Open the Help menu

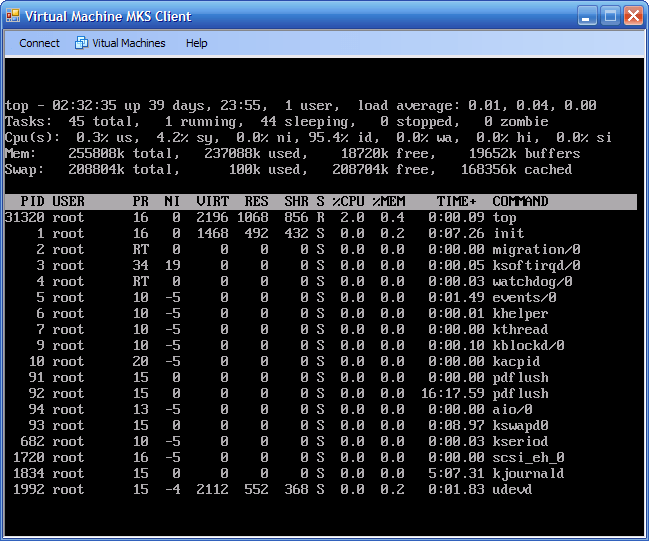coord(197,43)
